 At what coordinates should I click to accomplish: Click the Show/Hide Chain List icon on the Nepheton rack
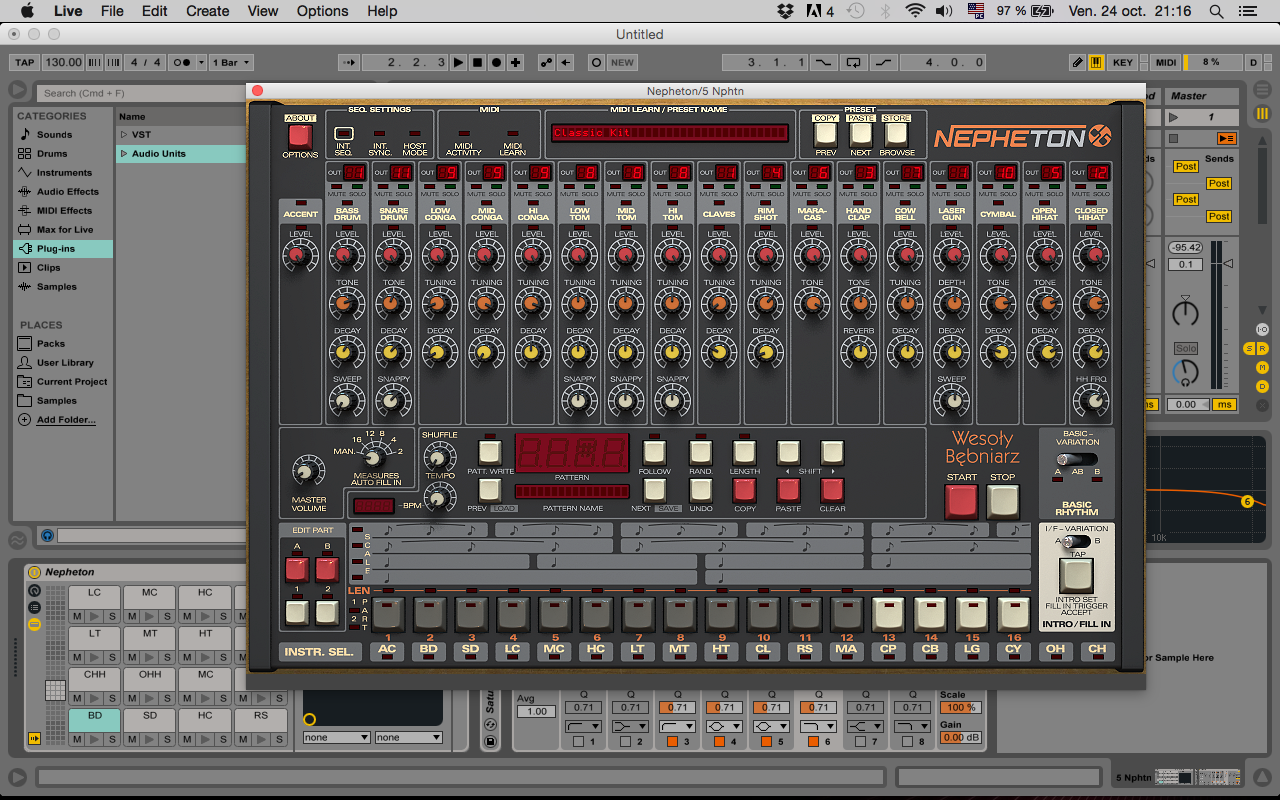34,607
